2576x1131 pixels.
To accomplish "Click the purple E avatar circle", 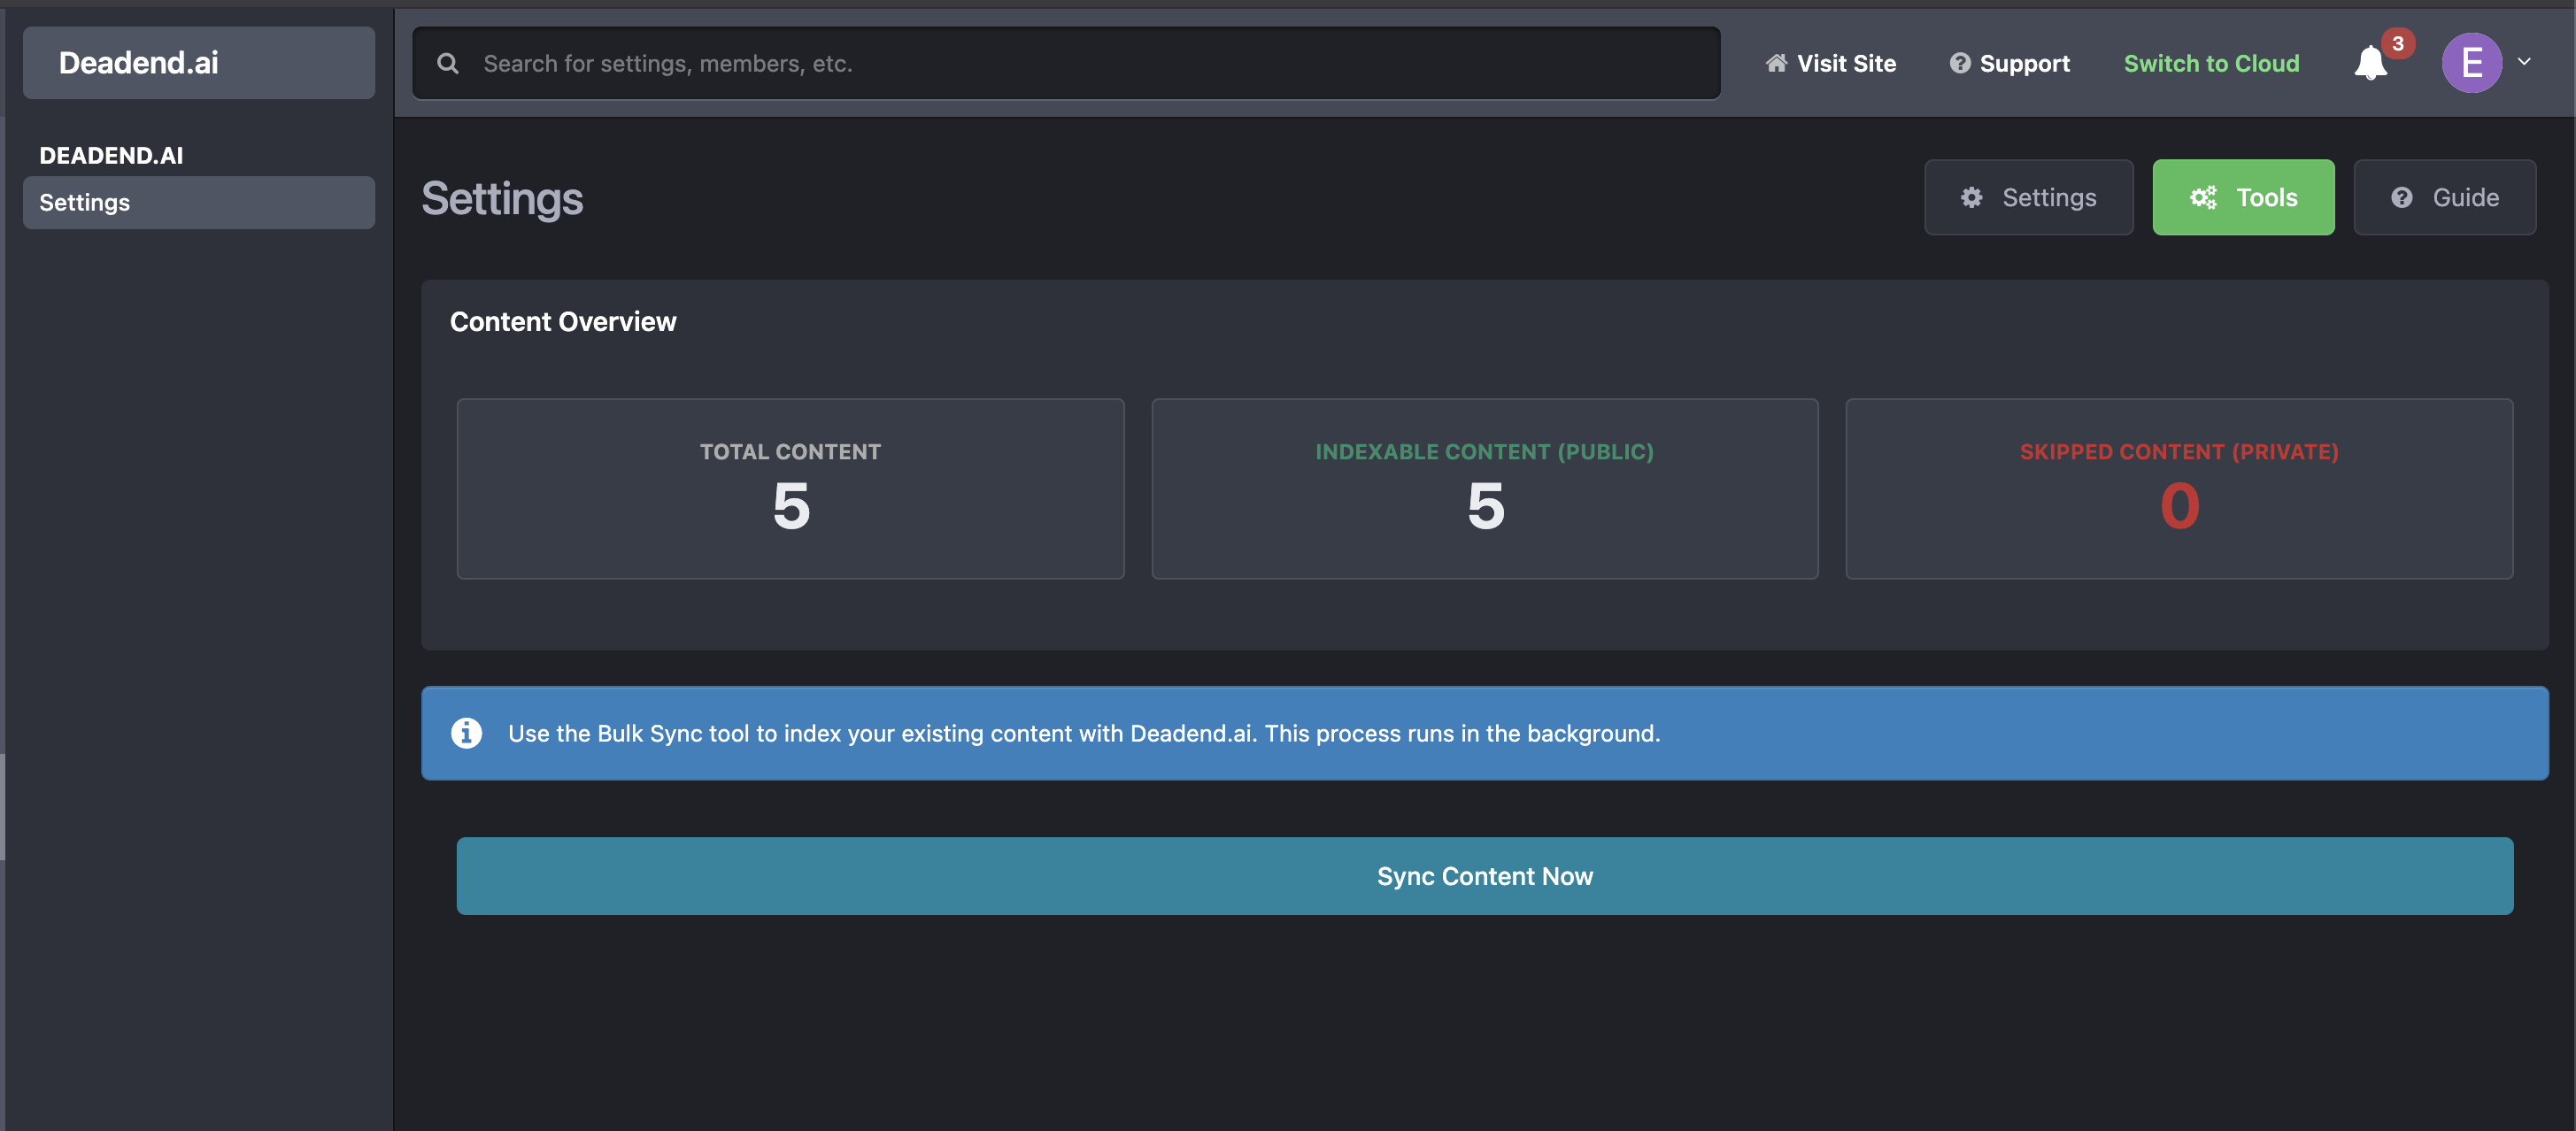I will tap(2471, 62).
